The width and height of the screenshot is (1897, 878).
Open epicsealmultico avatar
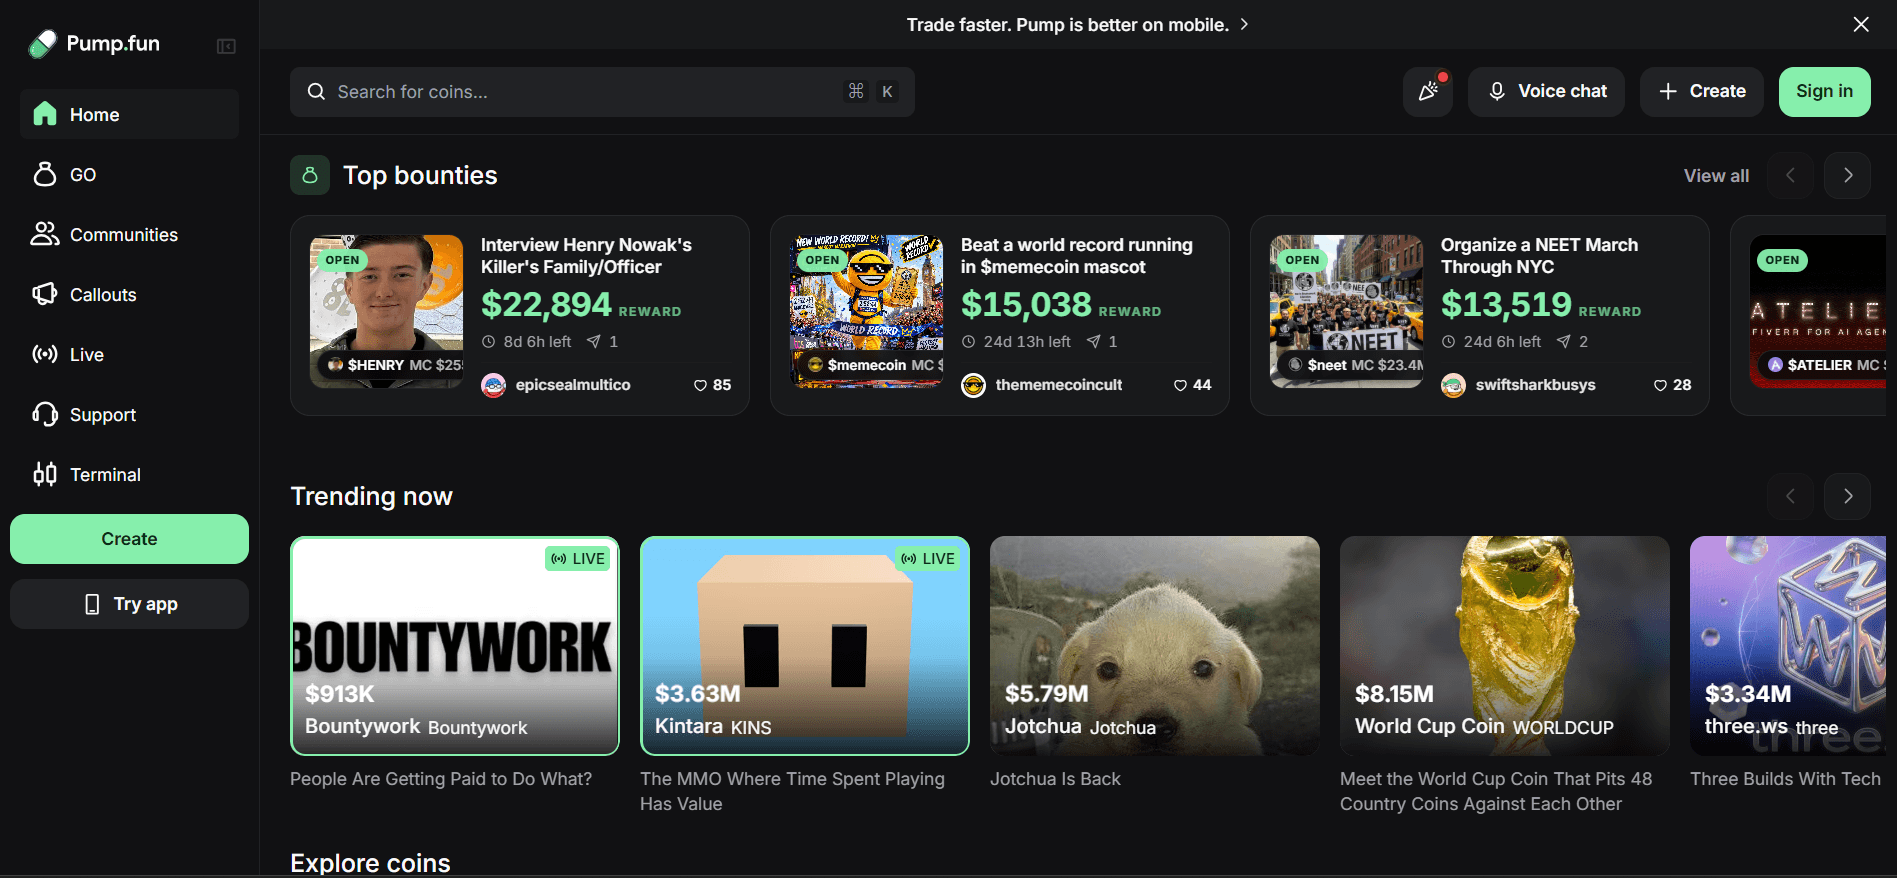[493, 385]
